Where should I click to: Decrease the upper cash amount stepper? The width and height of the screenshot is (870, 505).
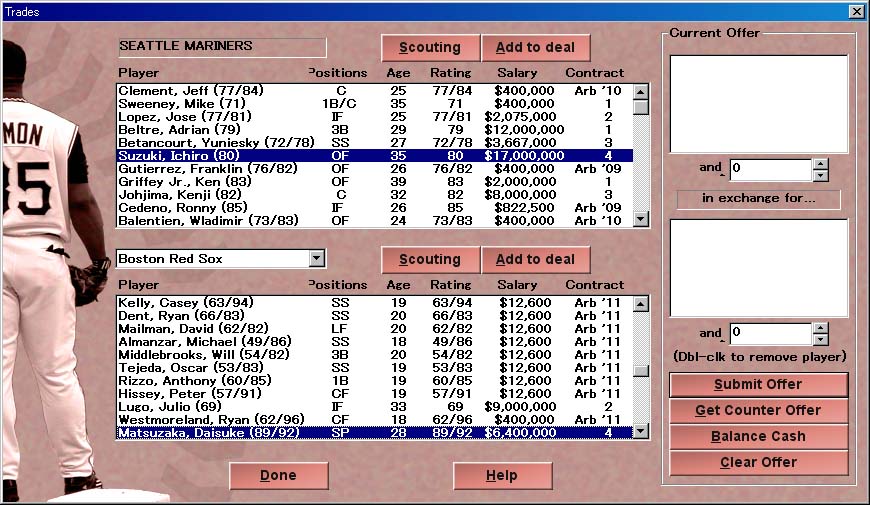point(820,175)
